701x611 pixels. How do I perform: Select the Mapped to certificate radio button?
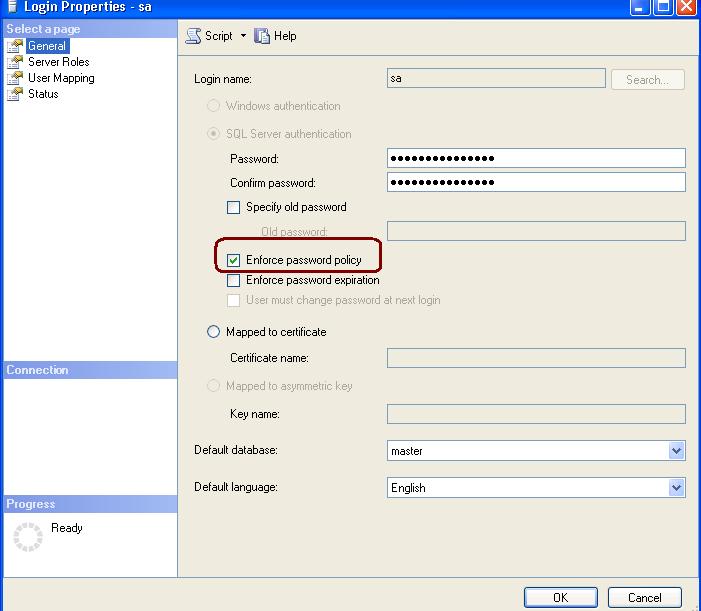click(213, 332)
